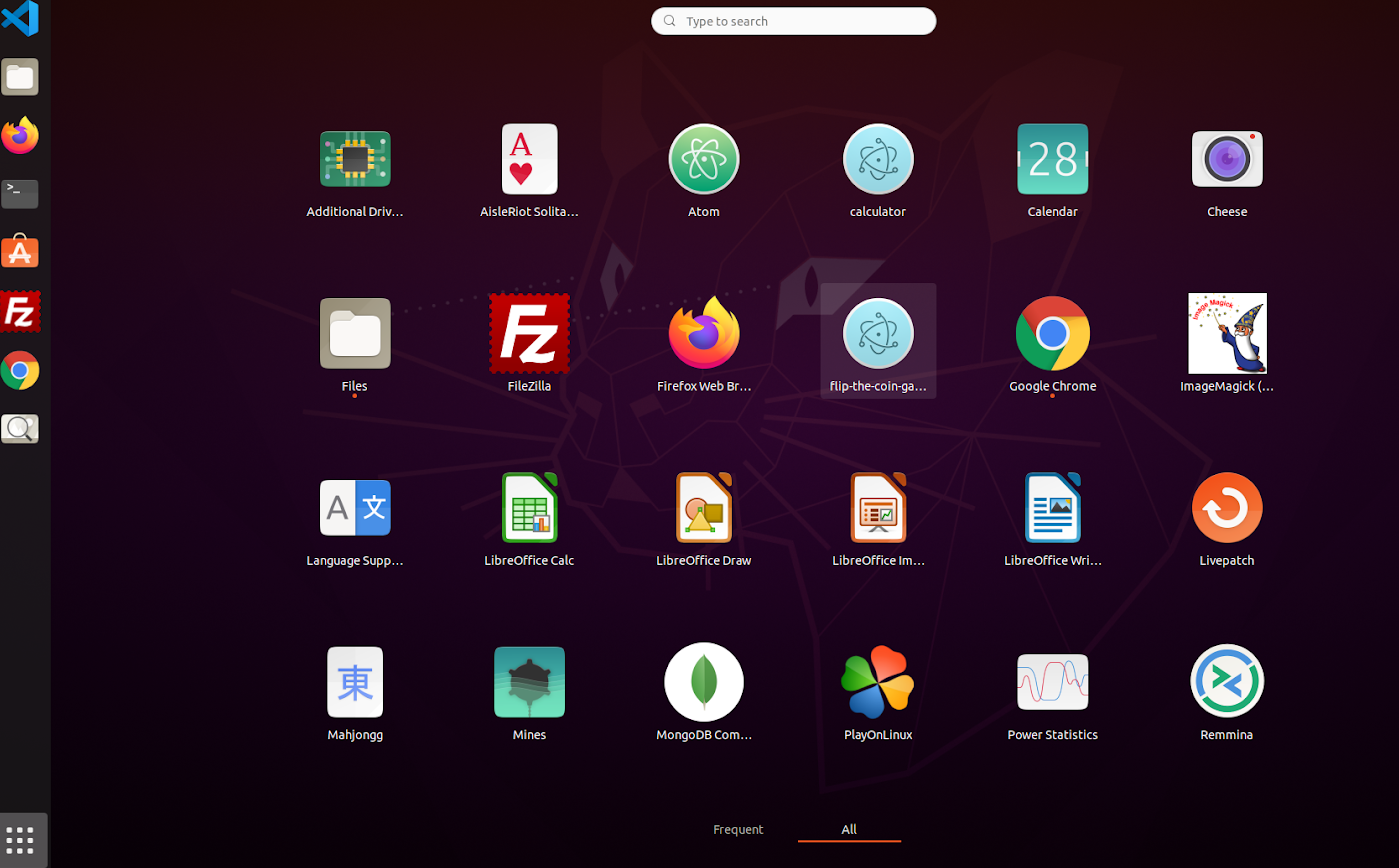
Task: Open Firefox Web Browser in grid
Action: [x=704, y=333]
